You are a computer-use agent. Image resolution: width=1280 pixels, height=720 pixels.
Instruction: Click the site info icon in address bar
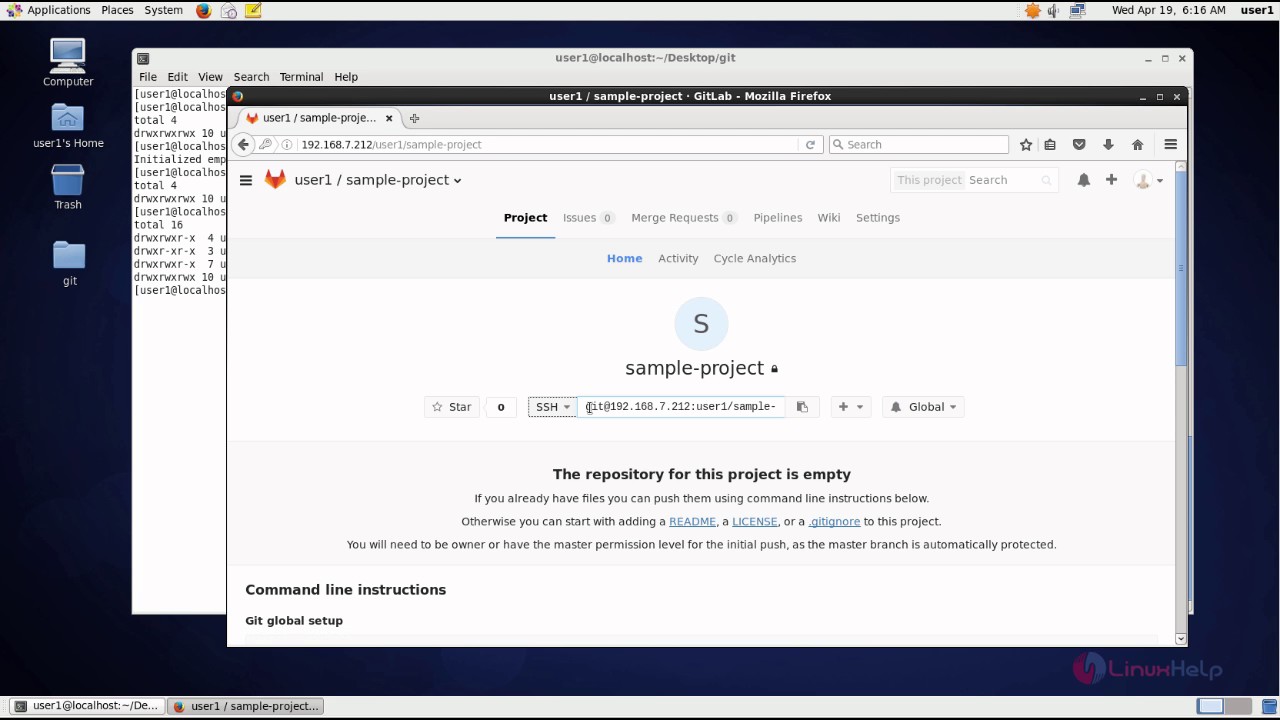(x=287, y=144)
